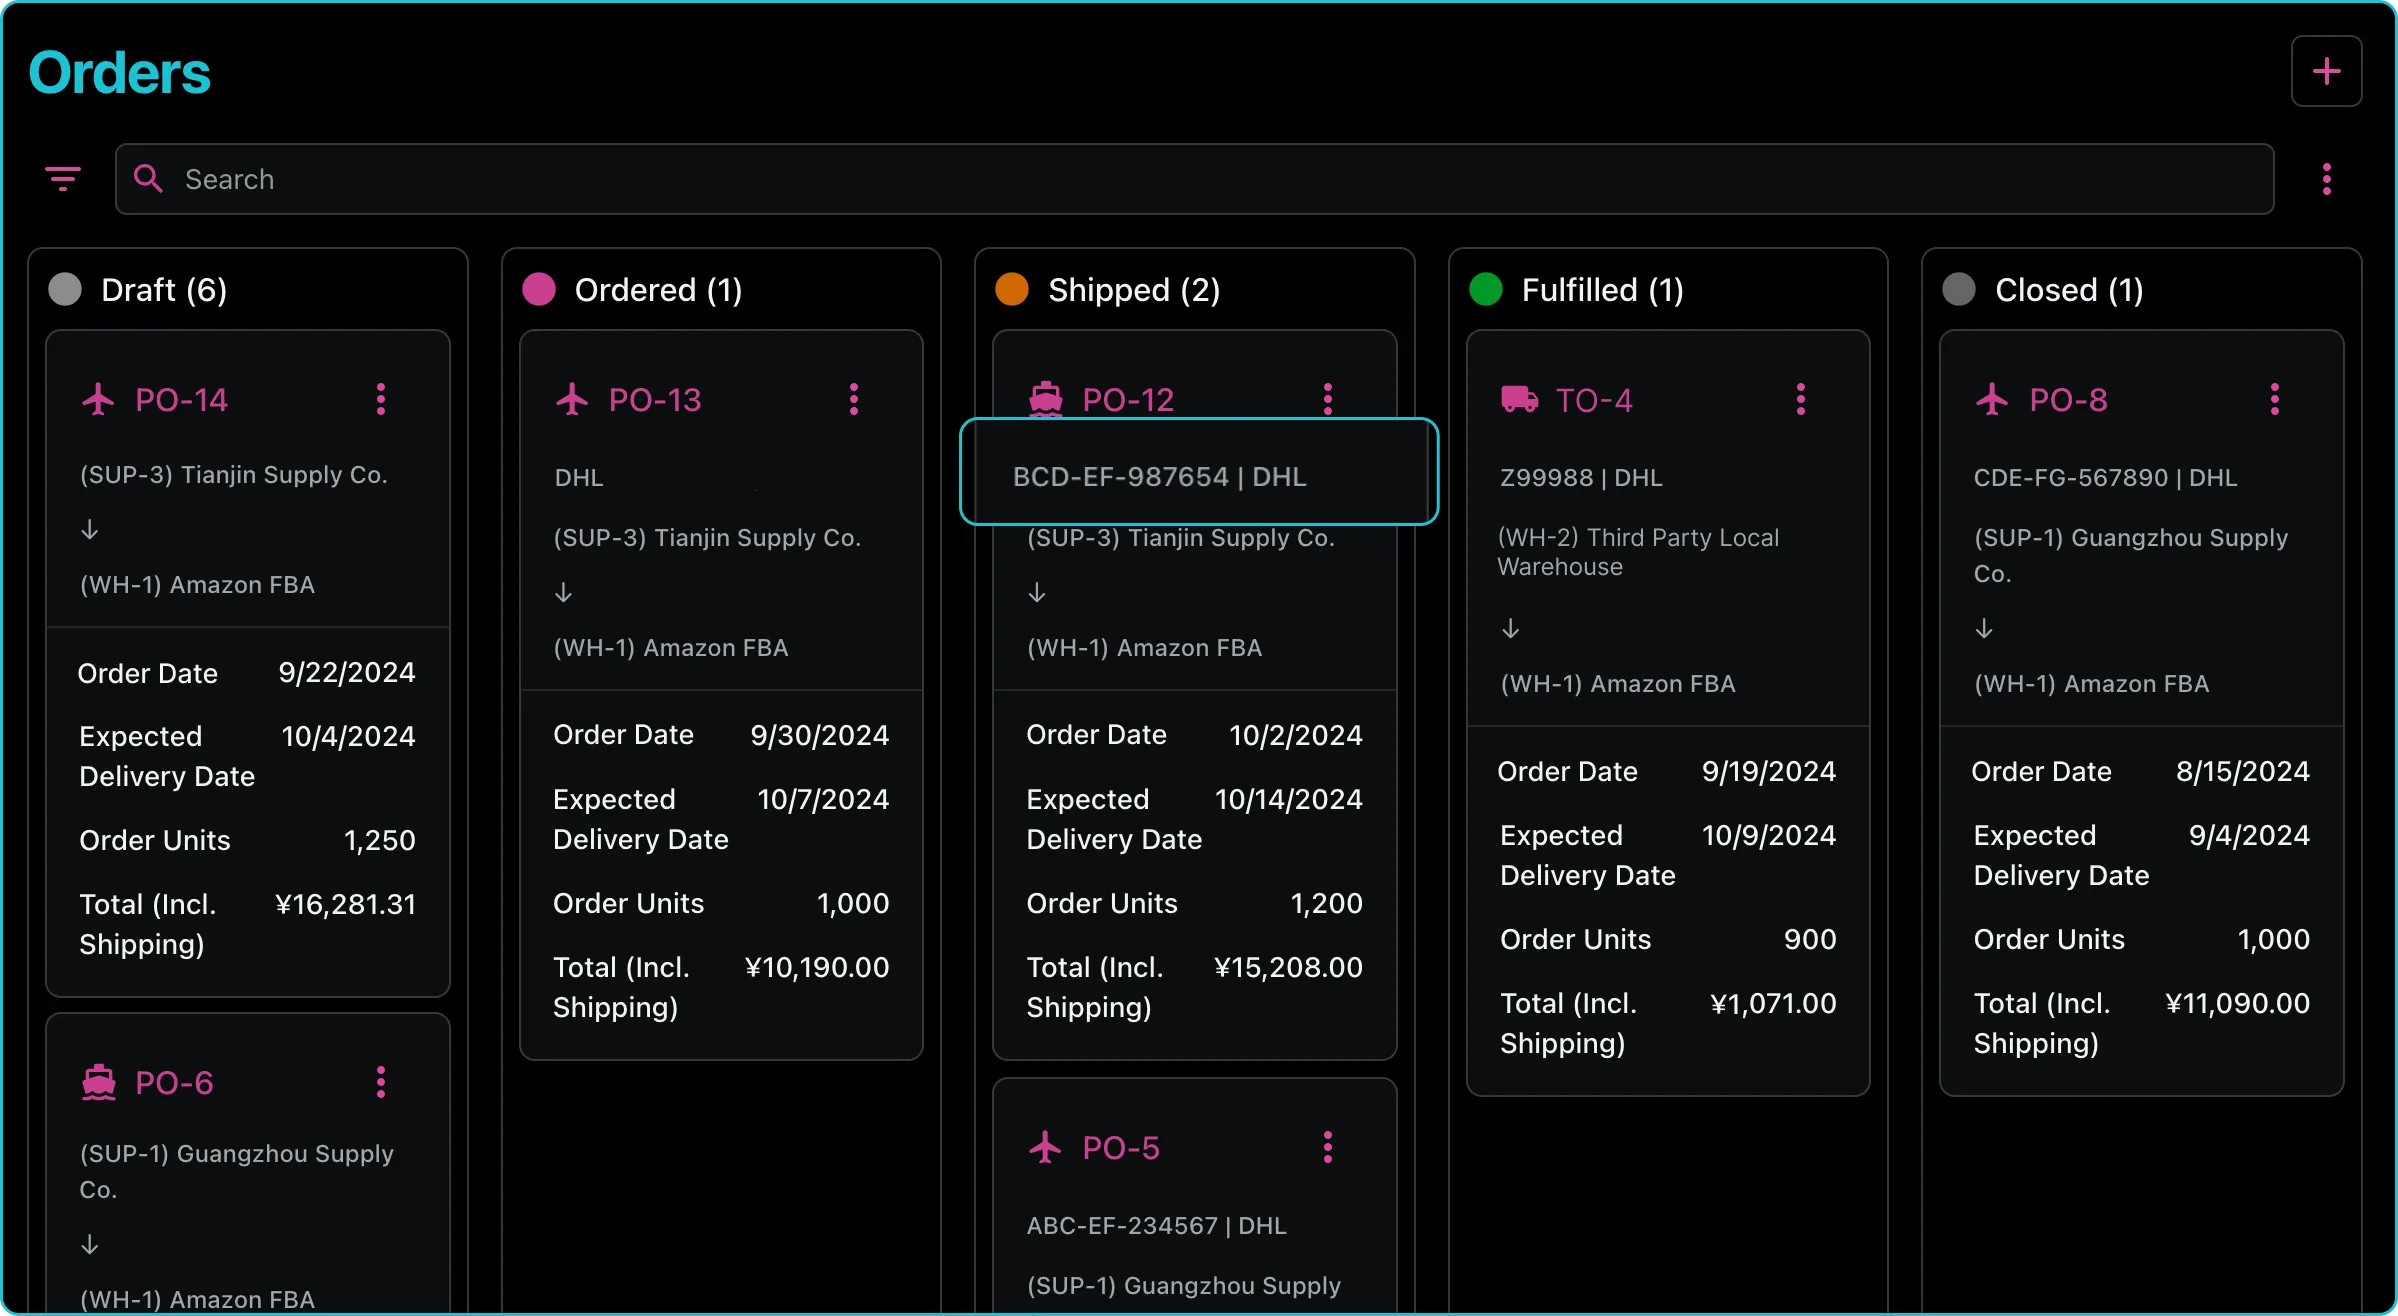Open the PO-5 card options menu
This screenshot has height=1316, width=2398.
pyautogui.click(x=1328, y=1147)
